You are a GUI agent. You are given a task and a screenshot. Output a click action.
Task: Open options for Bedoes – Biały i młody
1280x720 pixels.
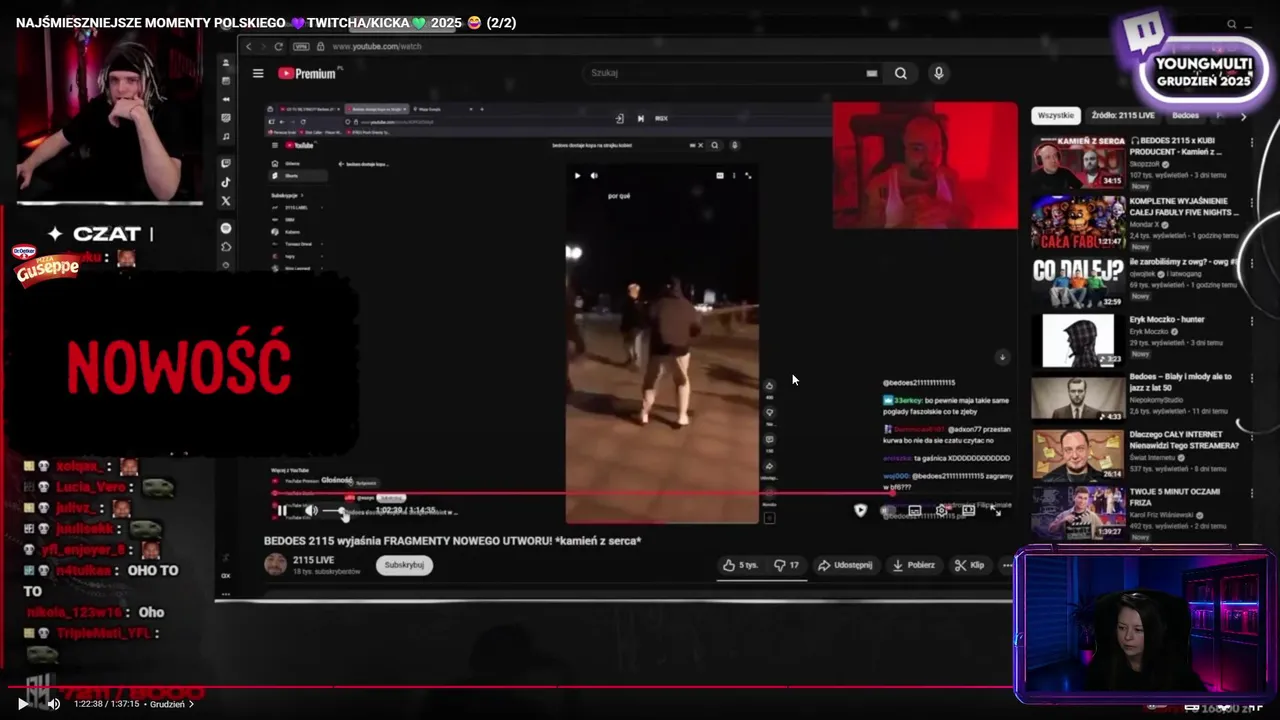[x=1251, y=379]
